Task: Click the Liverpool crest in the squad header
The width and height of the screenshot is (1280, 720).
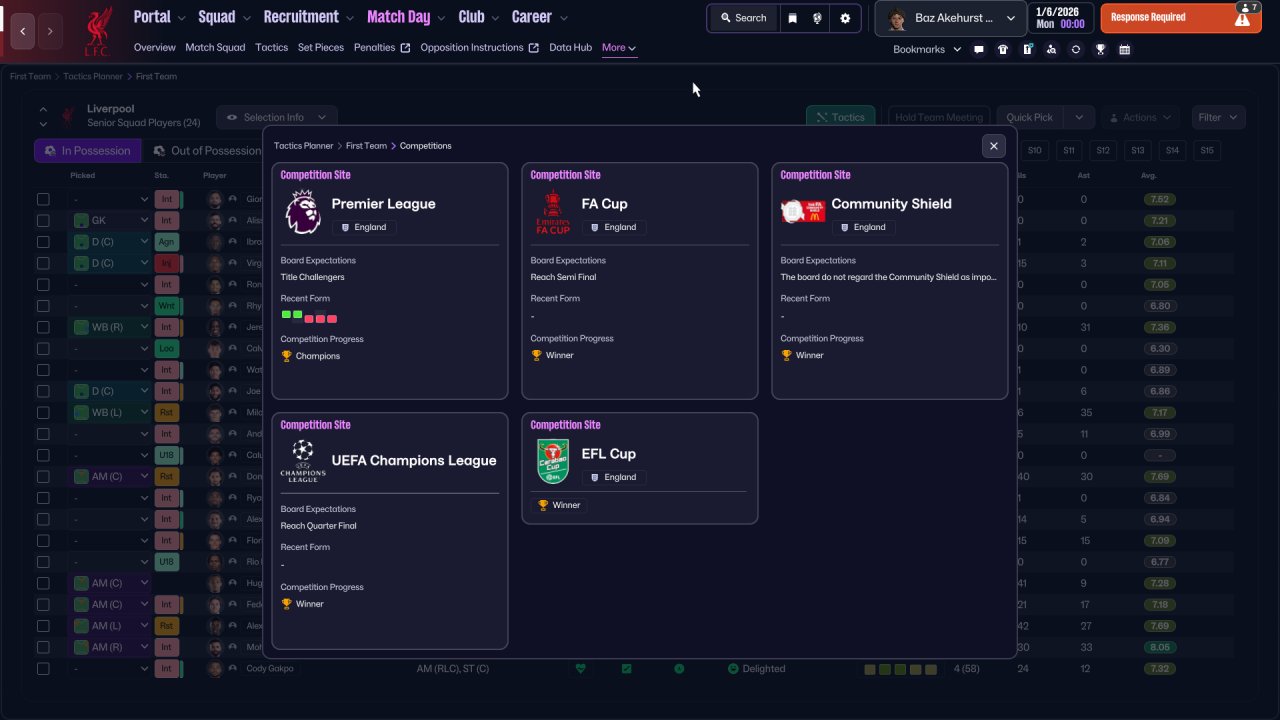Action: tap(68, 116)
